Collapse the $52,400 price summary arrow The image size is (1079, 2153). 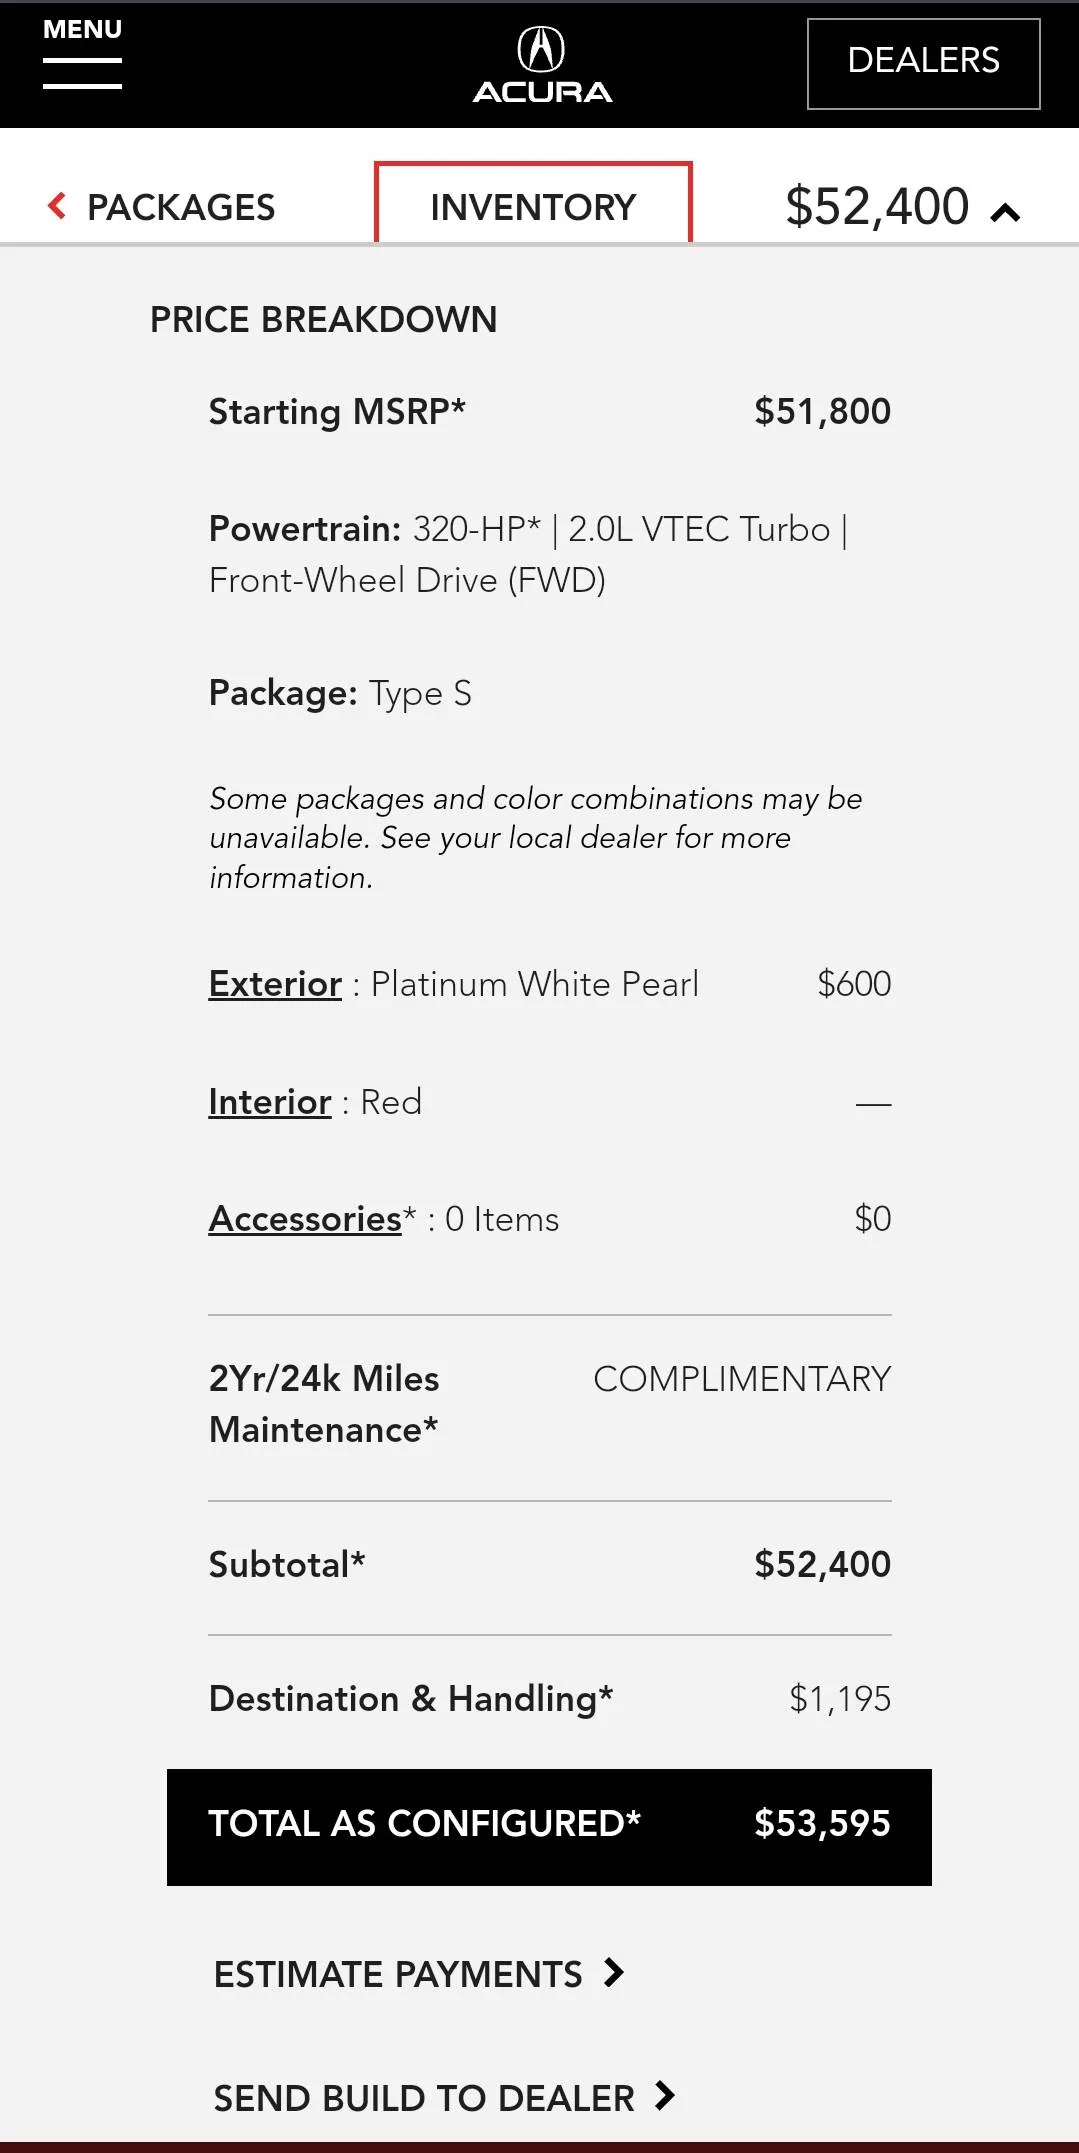(1005, 212)
